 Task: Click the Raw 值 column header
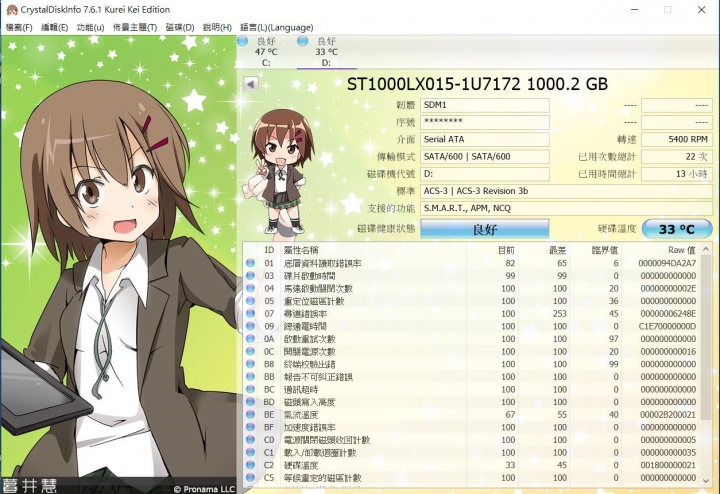[661, 250]
